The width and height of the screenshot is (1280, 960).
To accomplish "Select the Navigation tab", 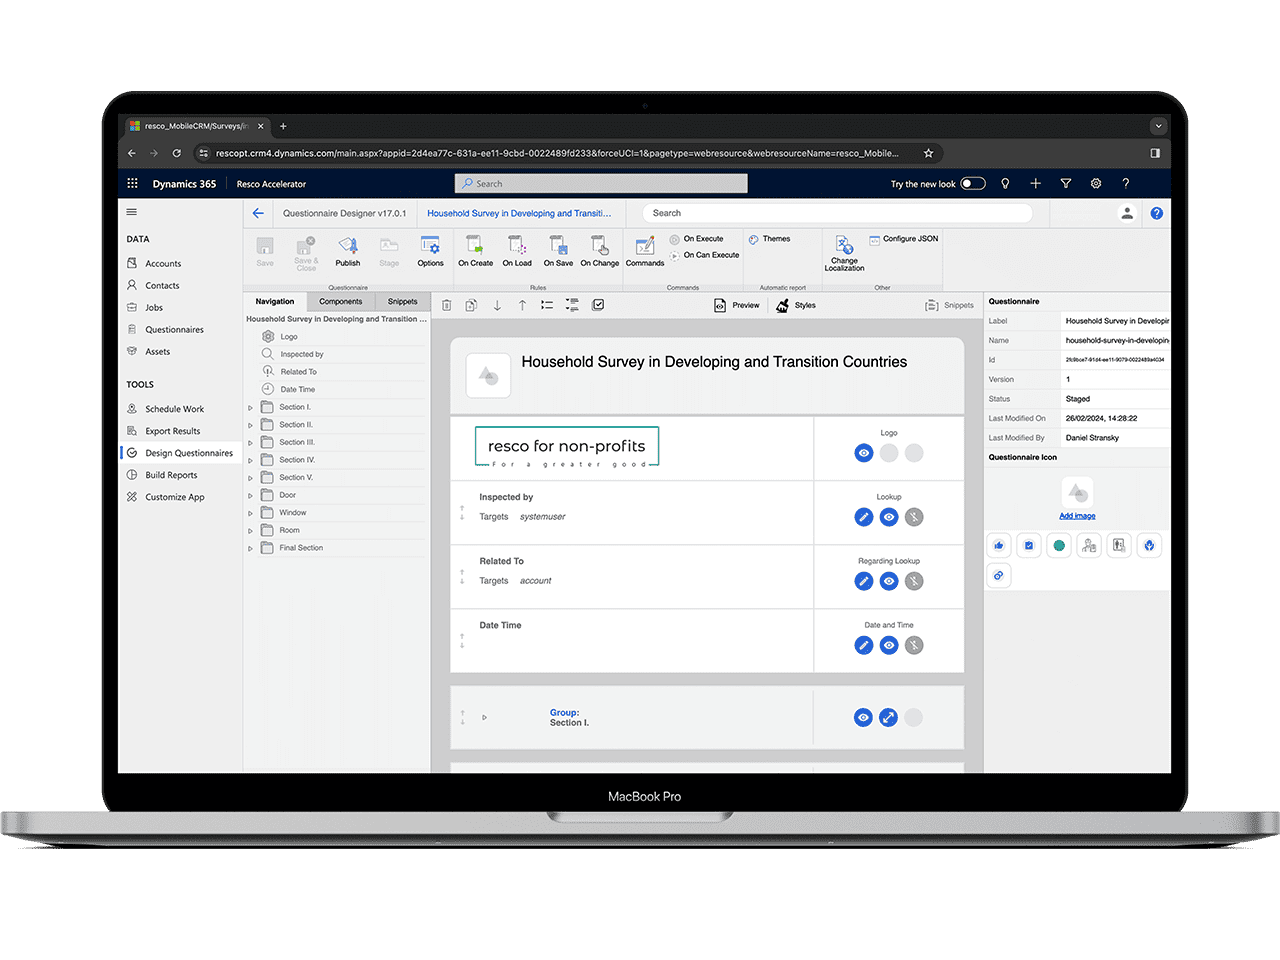I will [x=275, y=301].
